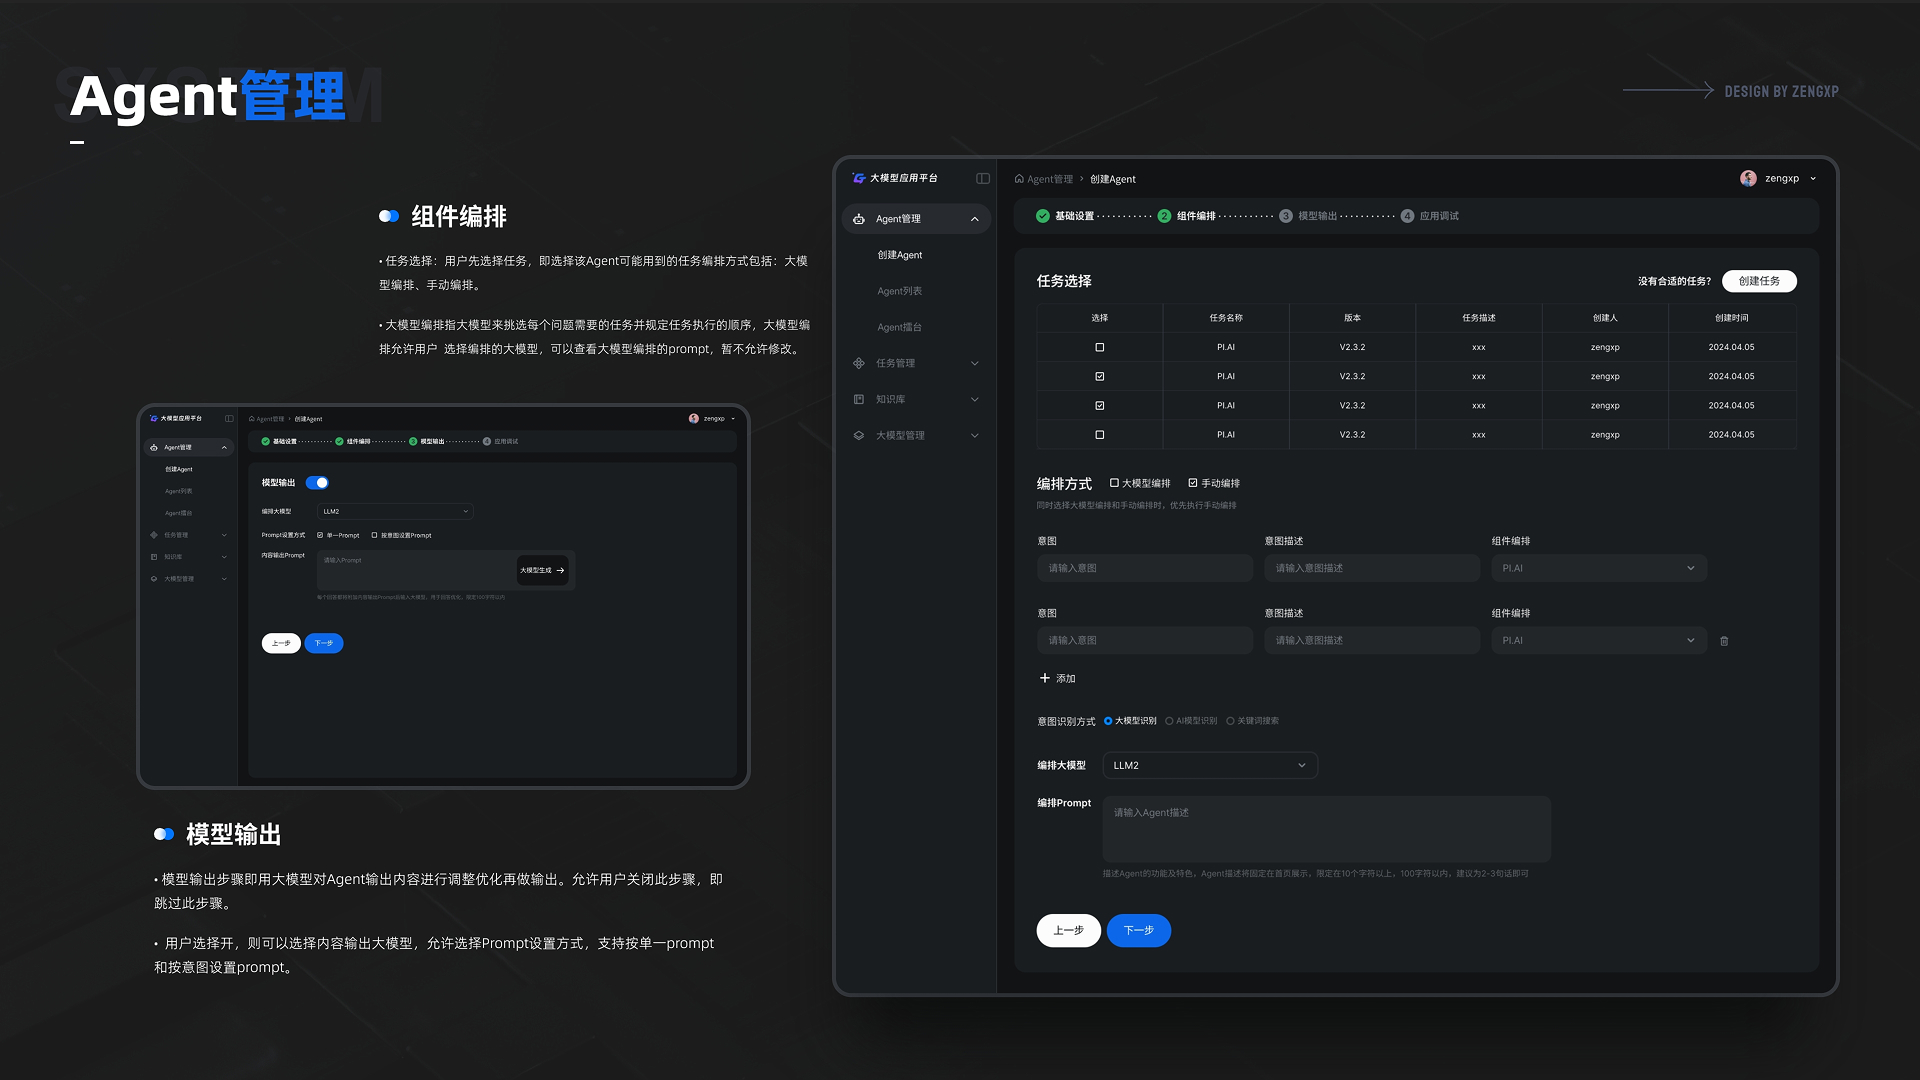Tick the first row checkbox in 任务选择 table
1920x1080 pixels.
(1100, 347)
